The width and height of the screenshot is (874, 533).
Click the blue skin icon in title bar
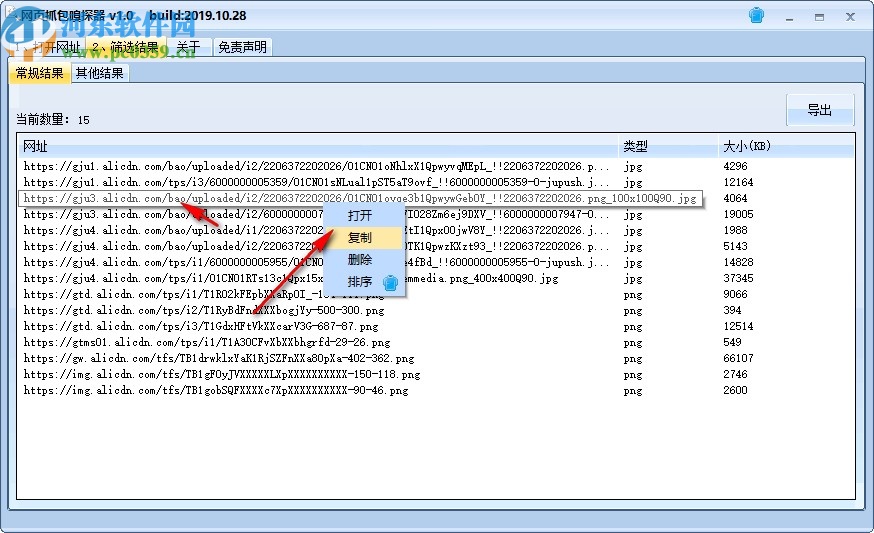[x=756, y=15]
